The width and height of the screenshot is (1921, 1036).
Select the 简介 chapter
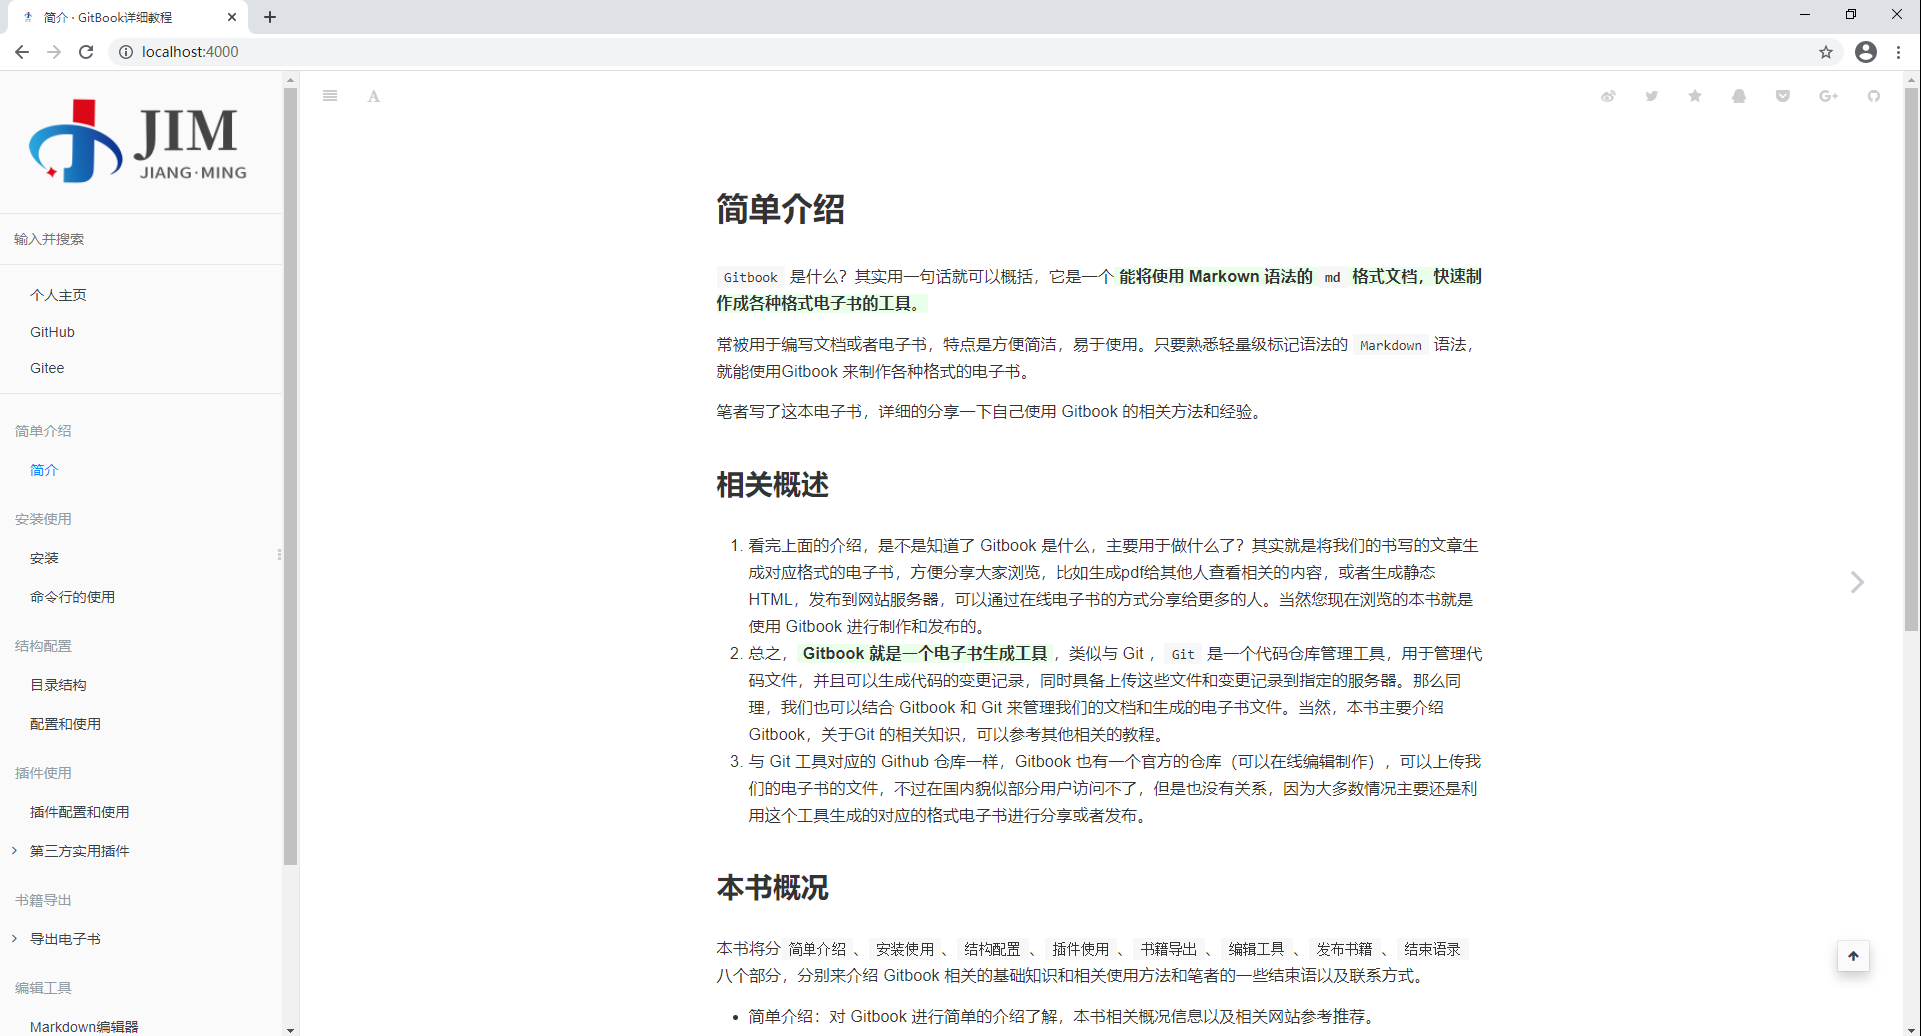pyautogui.click(x=44, y=470)
